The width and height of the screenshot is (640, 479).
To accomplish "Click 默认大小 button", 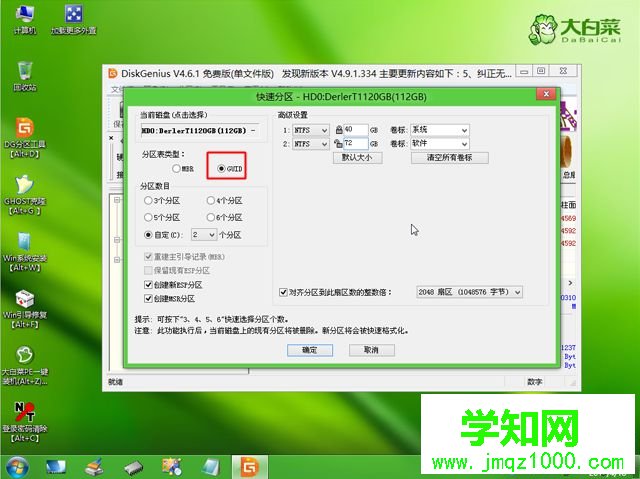I will pos(358,158).
